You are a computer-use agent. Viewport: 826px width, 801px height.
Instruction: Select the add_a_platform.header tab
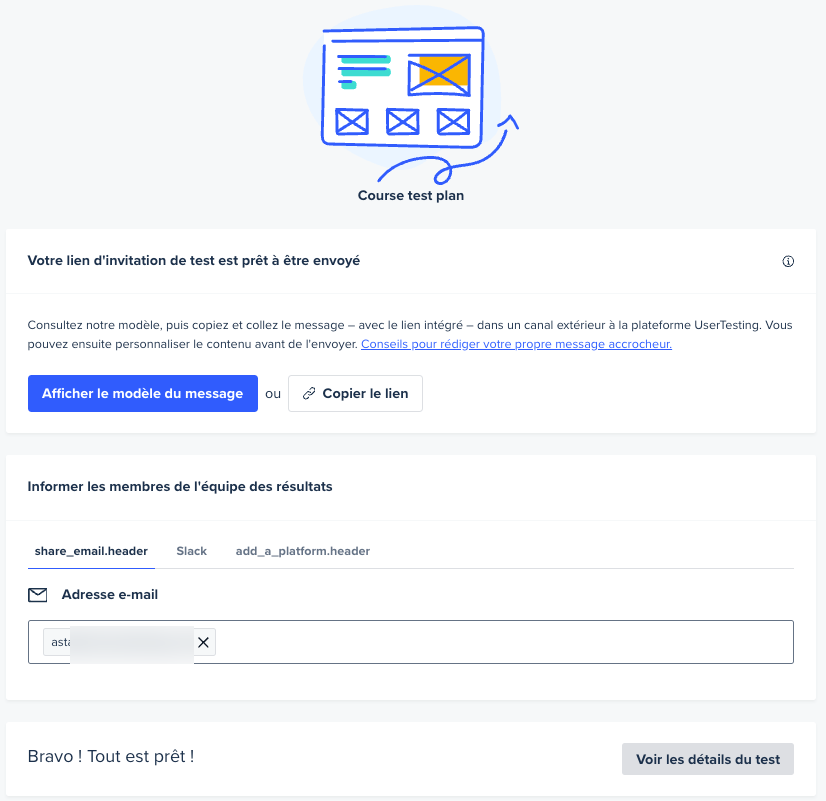click(x=302, y=551)
